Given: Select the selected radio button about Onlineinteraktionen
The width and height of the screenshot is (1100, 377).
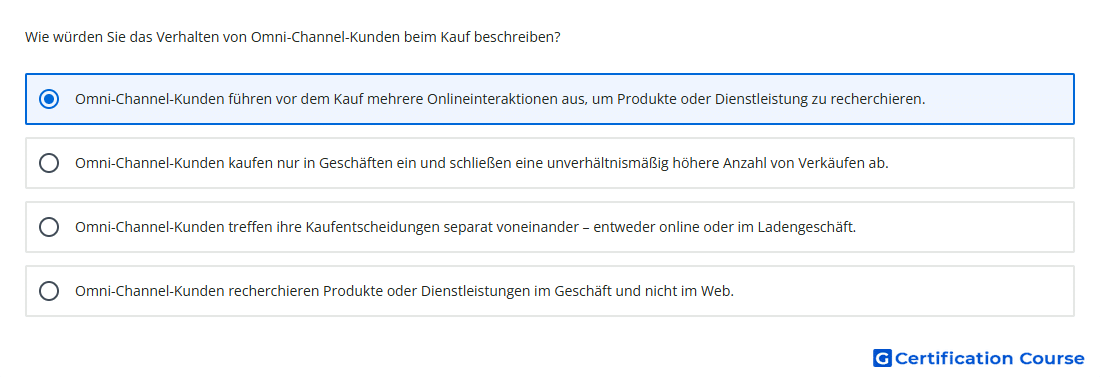Looking at the screenshot, I should click(49, 99).
